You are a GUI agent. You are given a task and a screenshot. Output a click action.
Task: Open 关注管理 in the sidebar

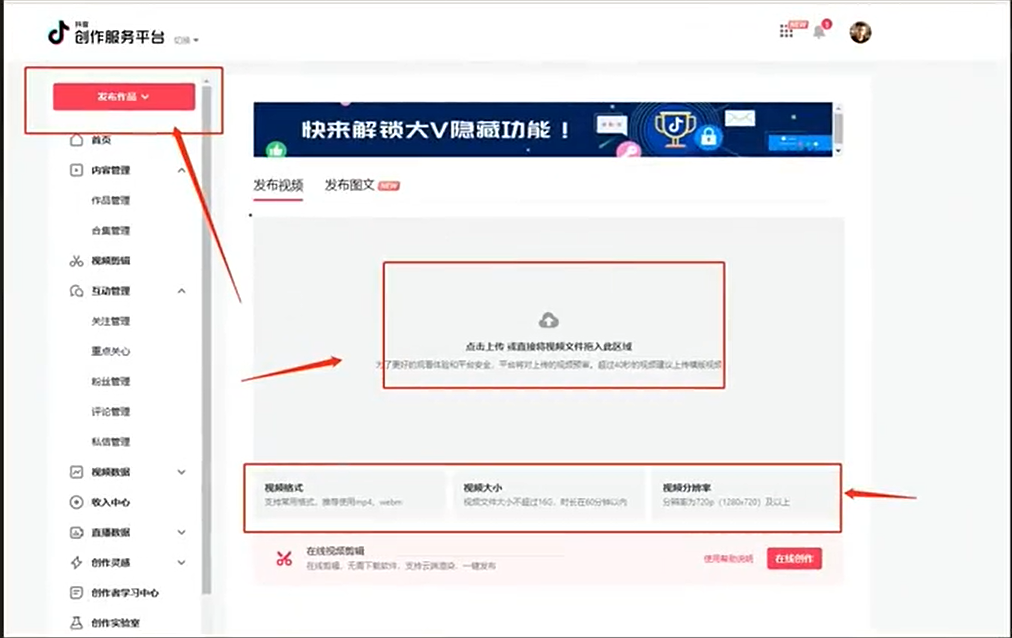[x=110, y=321]
